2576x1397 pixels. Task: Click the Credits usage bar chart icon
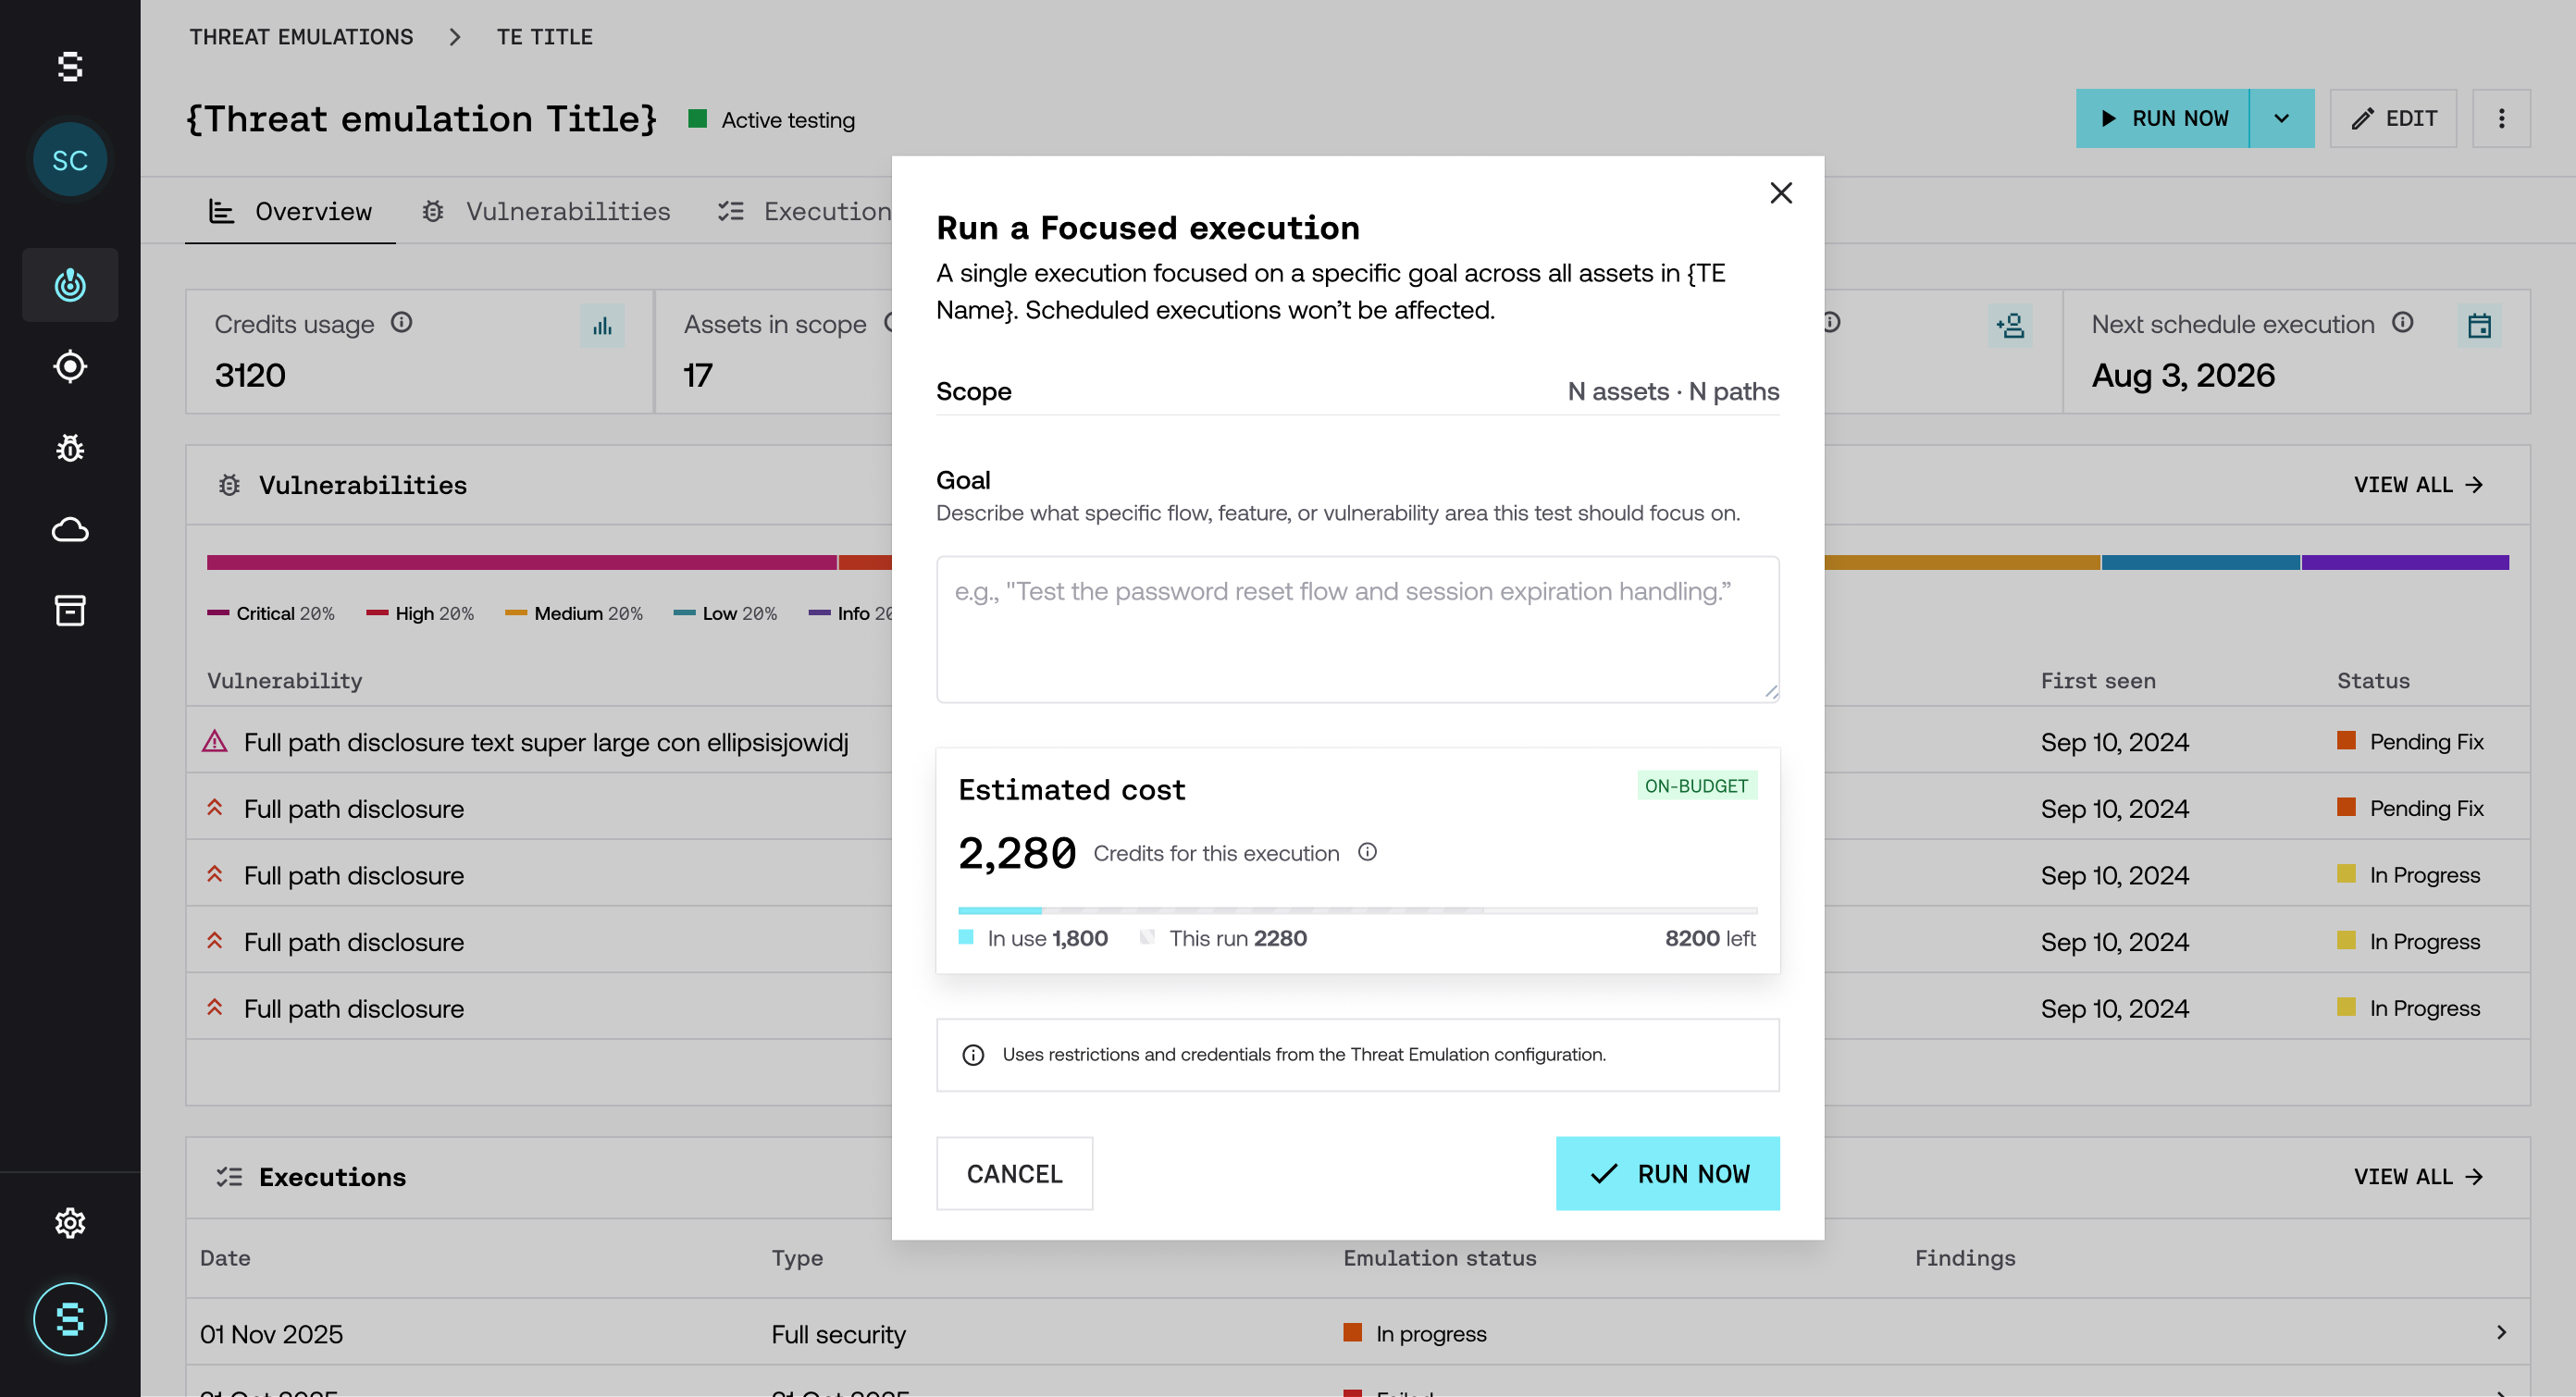(x=602, y=326)
